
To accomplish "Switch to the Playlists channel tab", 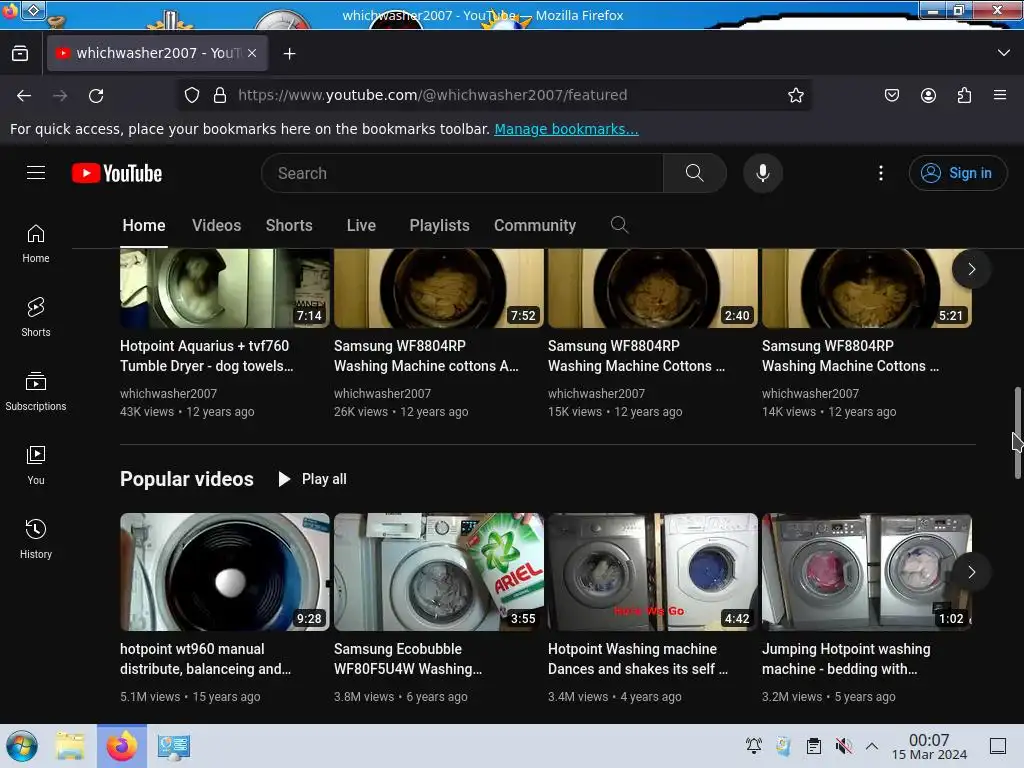I will [440, 225].
